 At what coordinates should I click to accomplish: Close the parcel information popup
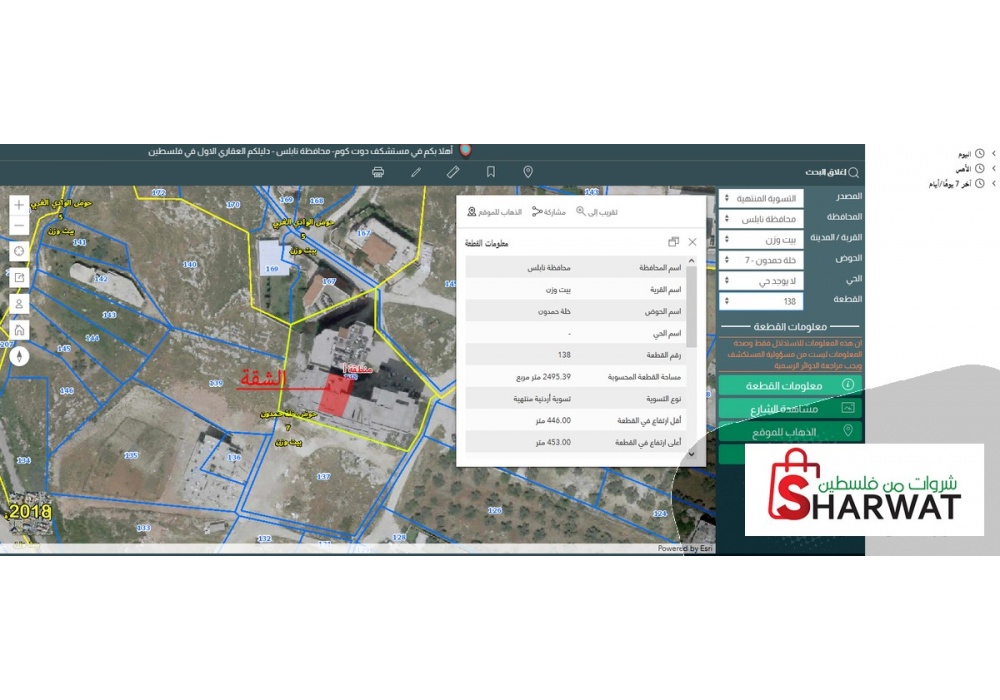pos(692,242)
